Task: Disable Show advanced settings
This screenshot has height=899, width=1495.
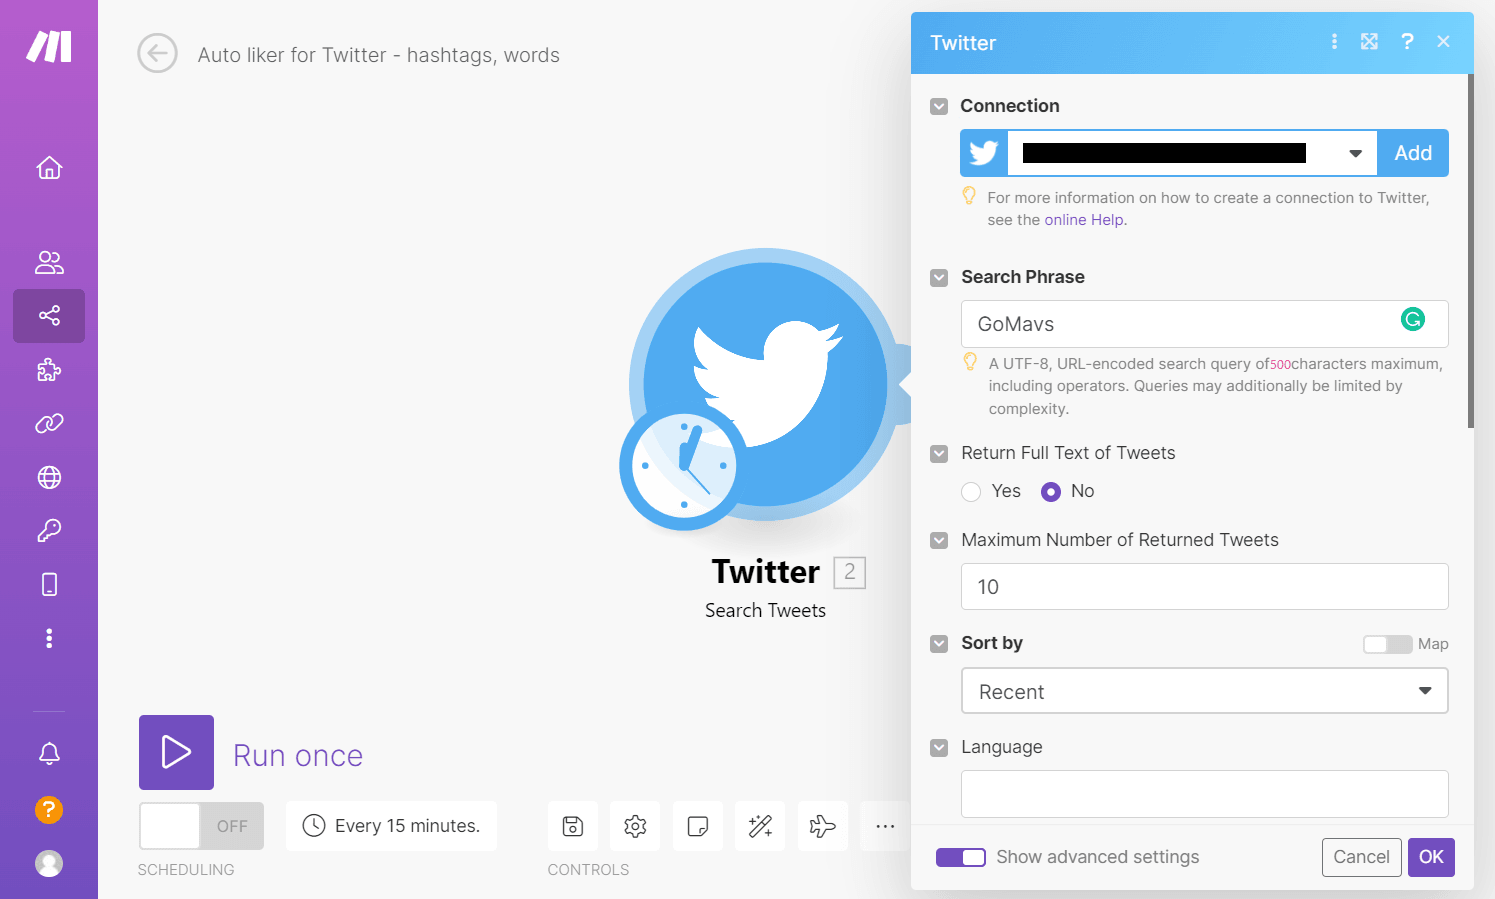Action: [x=961, y=857]
